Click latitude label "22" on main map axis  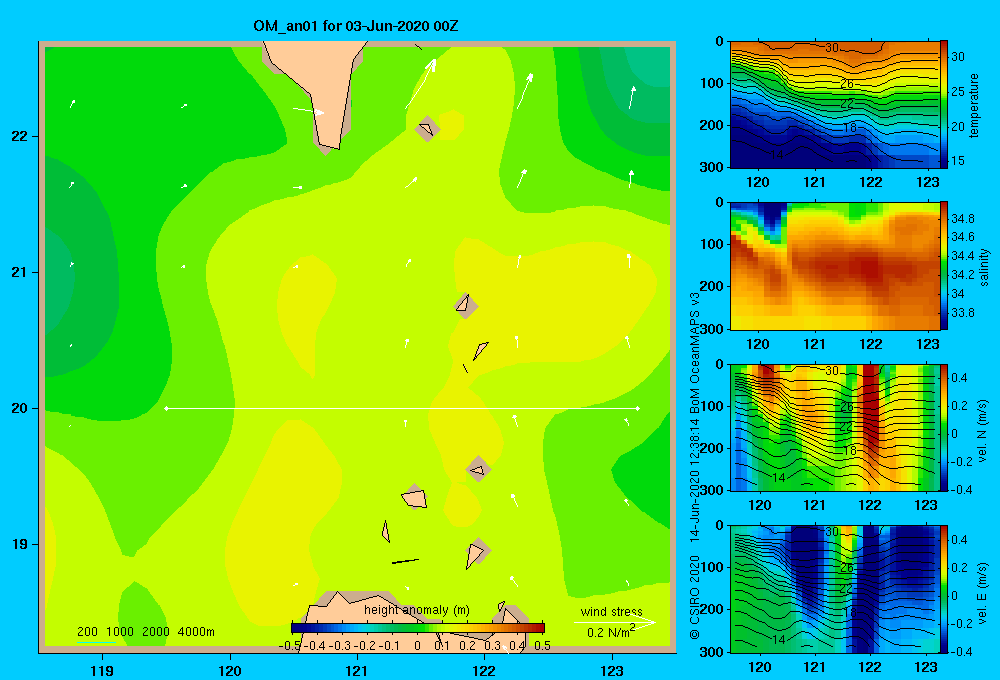point(20,136)
